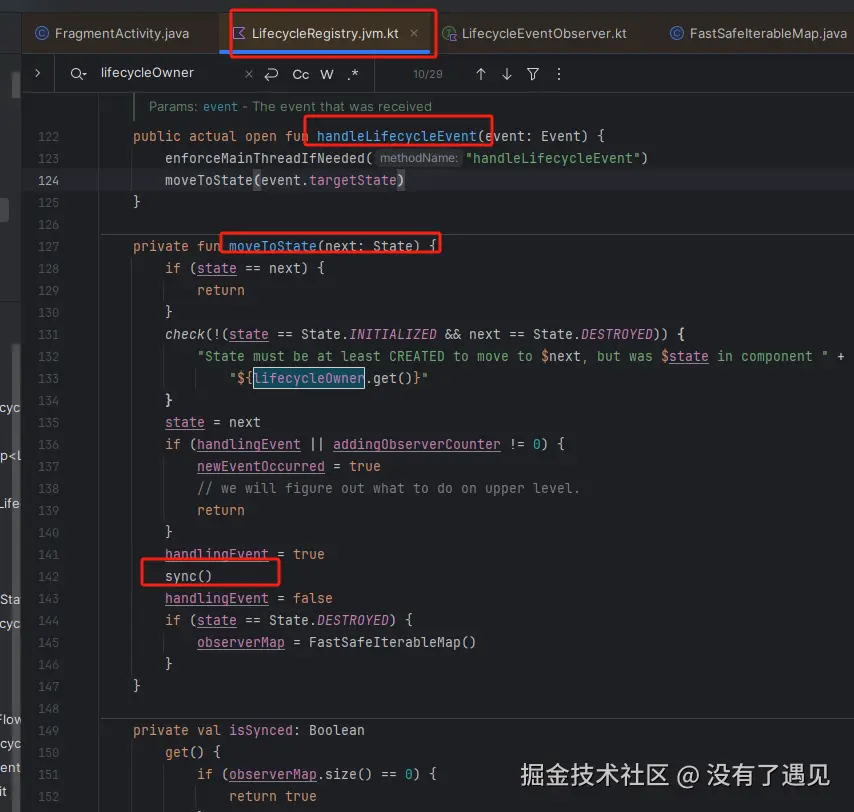Screen dimensions: 854x812
Task: Click the 10/29 match counter
Action: pyautogui.click(x=428, y=74)
